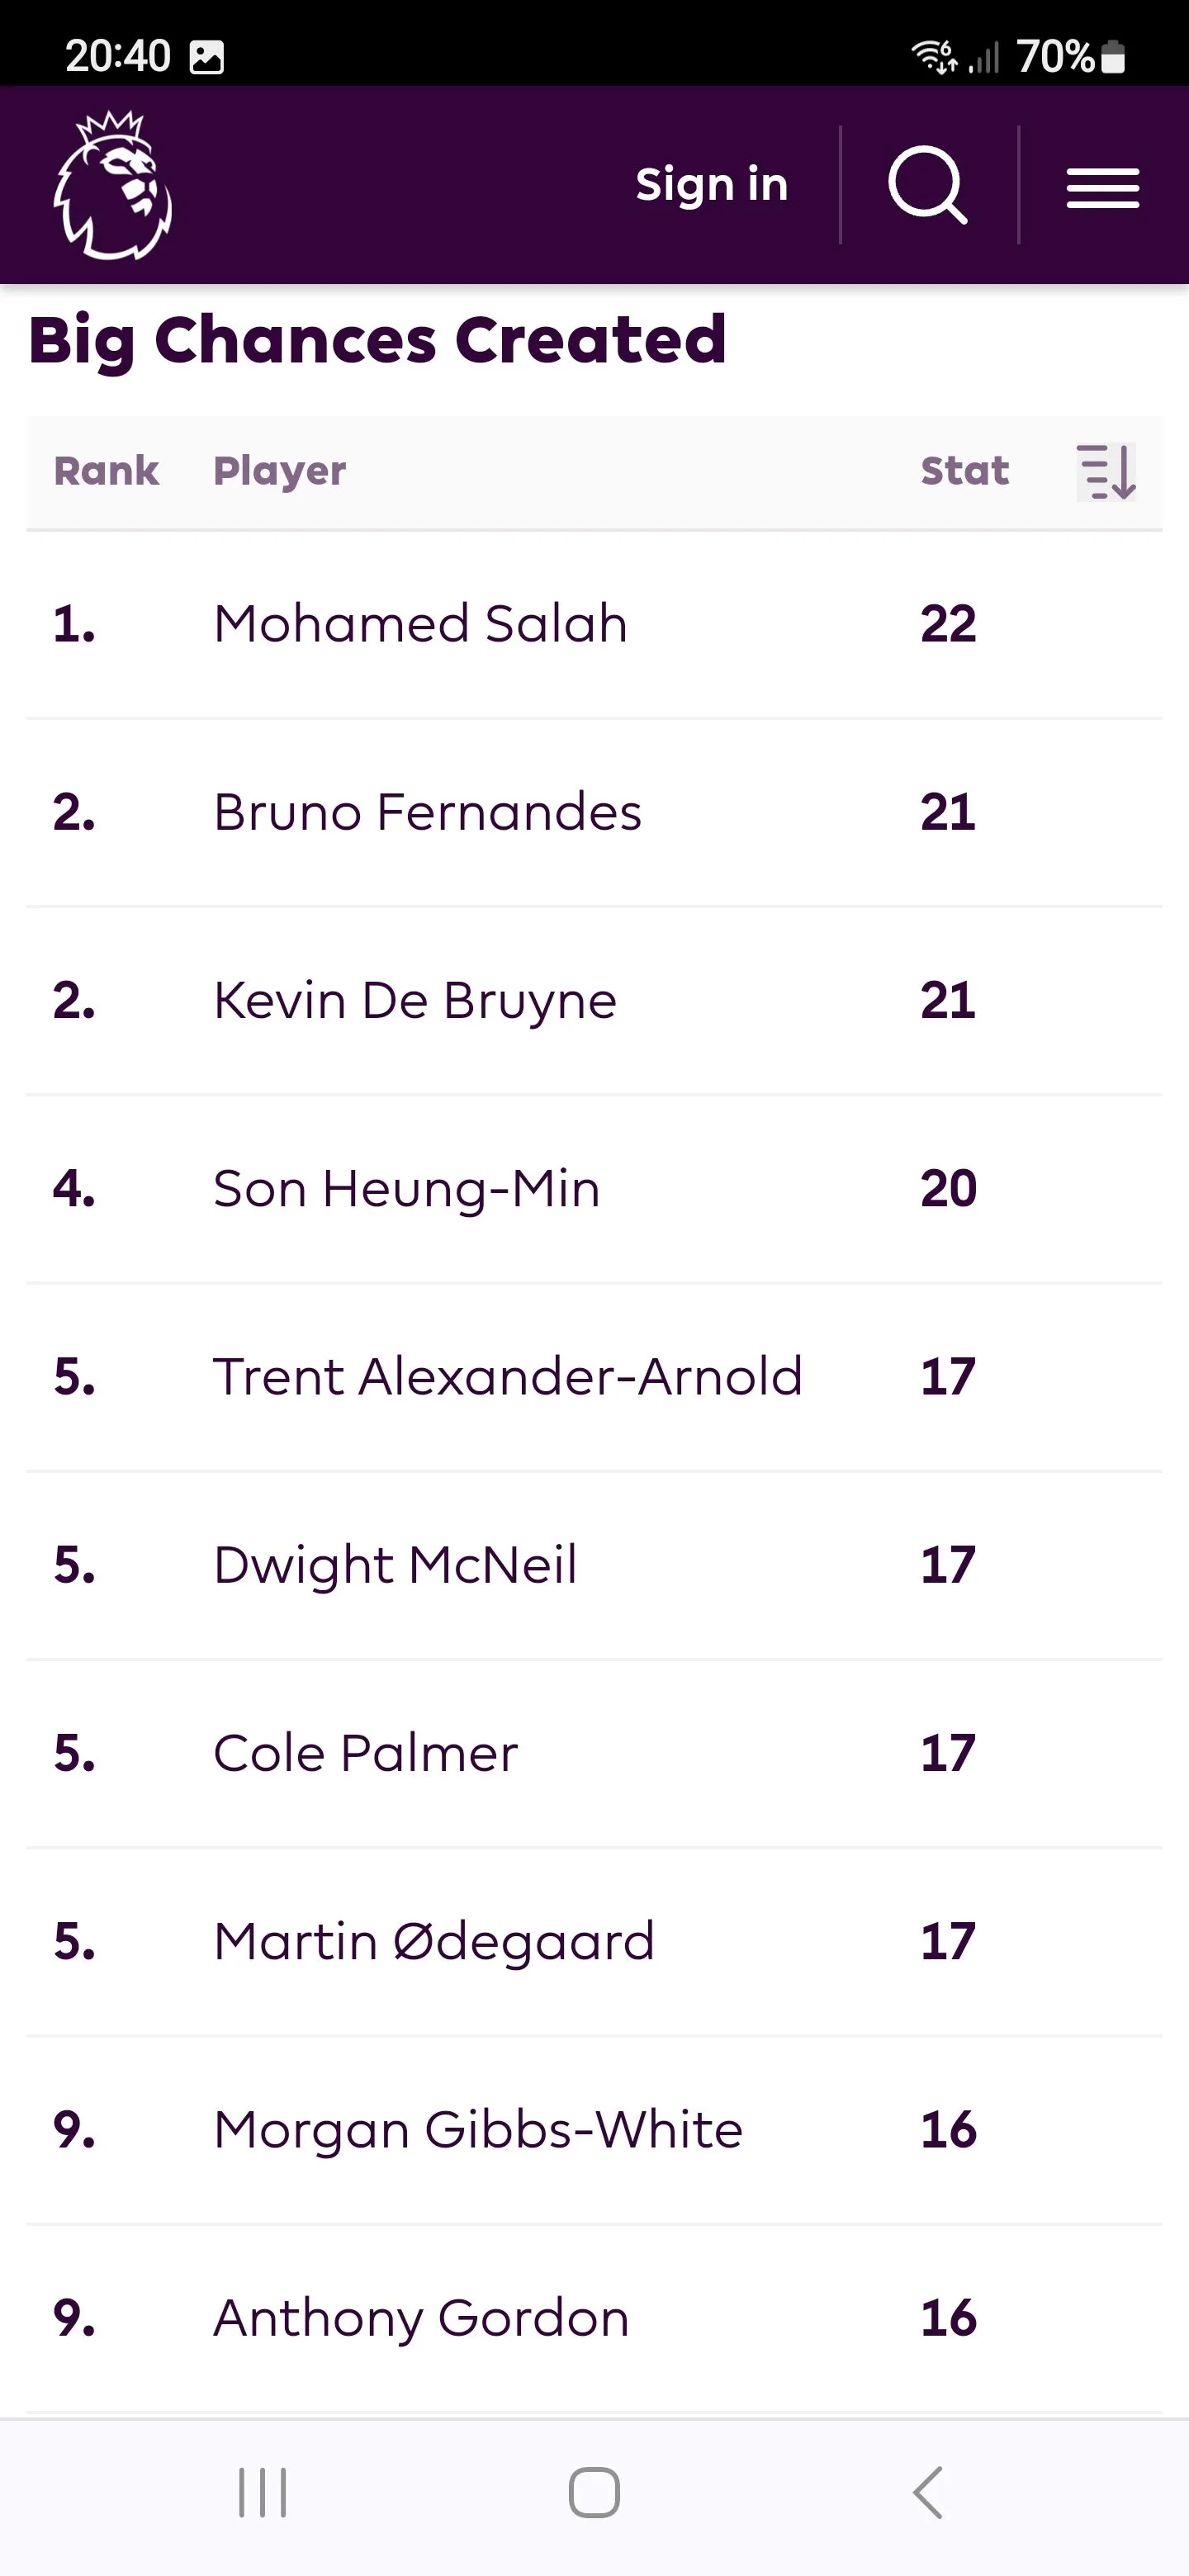Select Bruno Fernandes in the table
The height and width of the screenshot is (2576, 1189).
427,812
